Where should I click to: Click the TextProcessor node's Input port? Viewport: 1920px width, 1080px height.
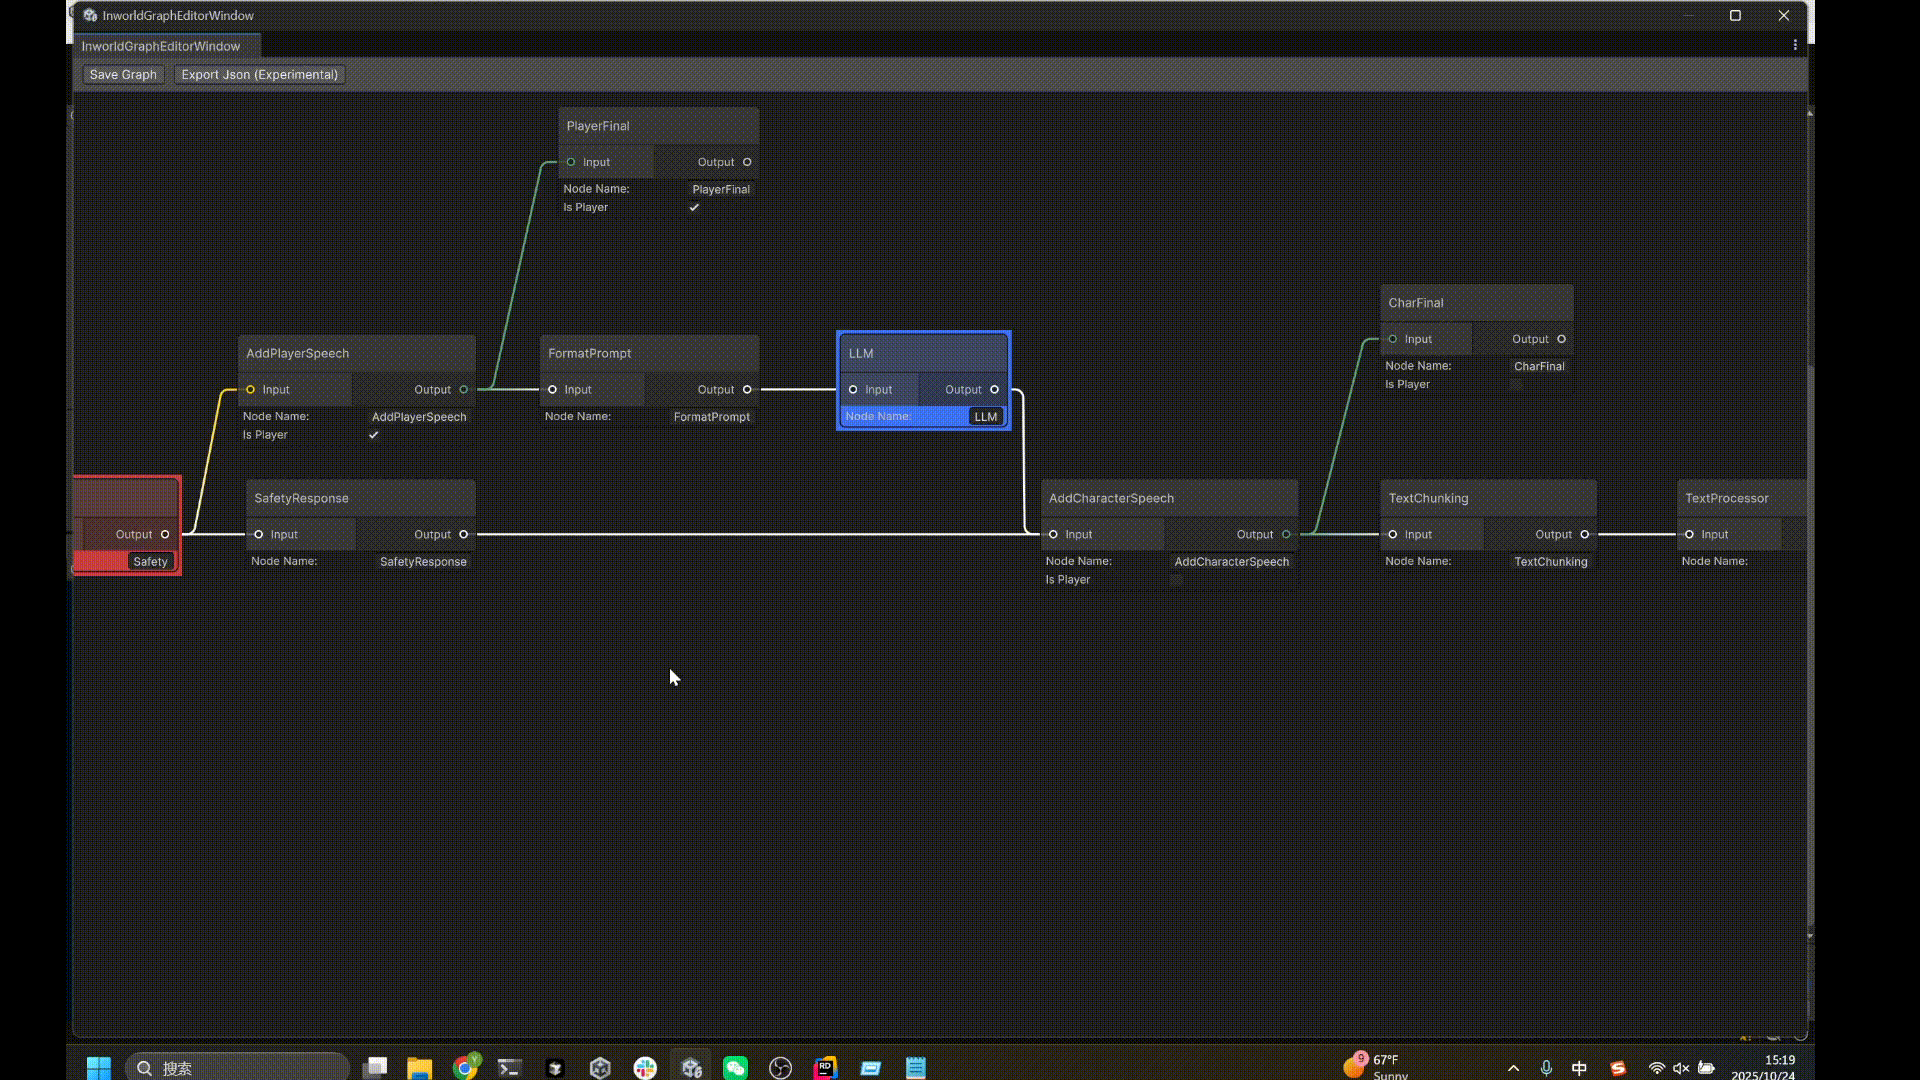click(x=1689, y=535)
